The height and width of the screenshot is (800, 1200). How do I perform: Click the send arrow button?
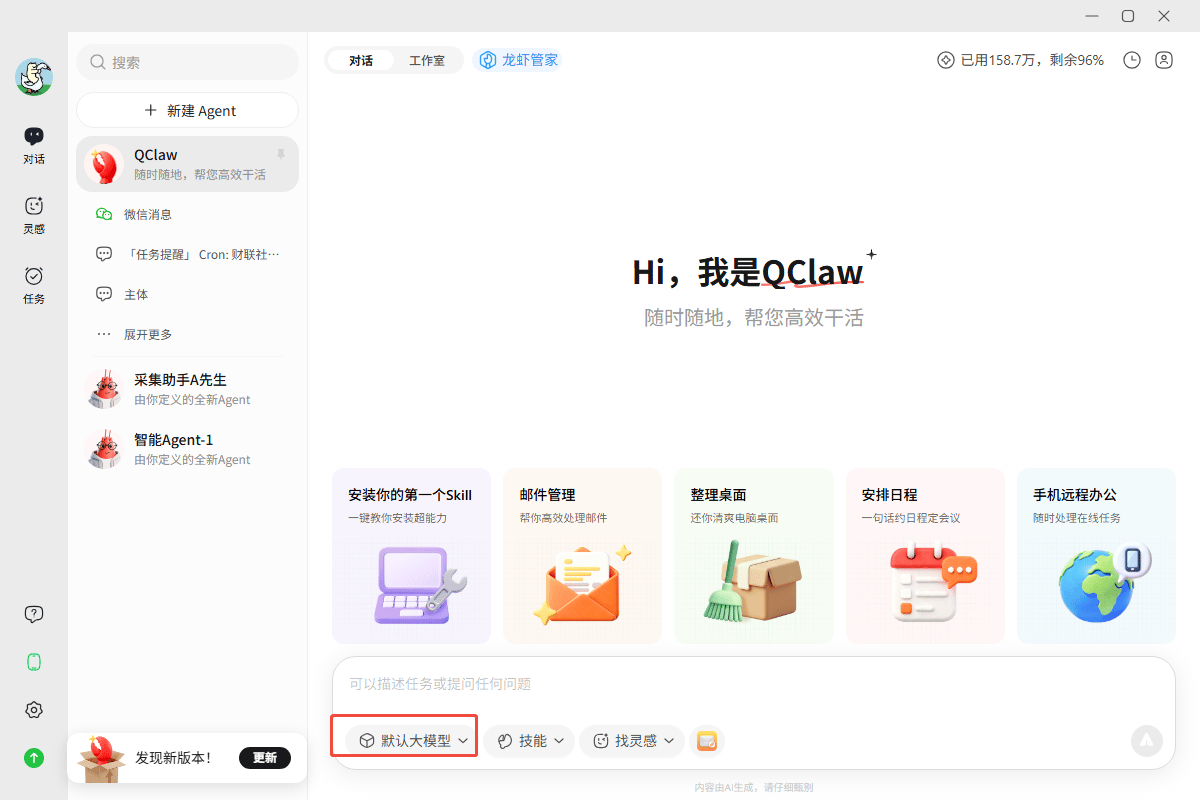1147,741
